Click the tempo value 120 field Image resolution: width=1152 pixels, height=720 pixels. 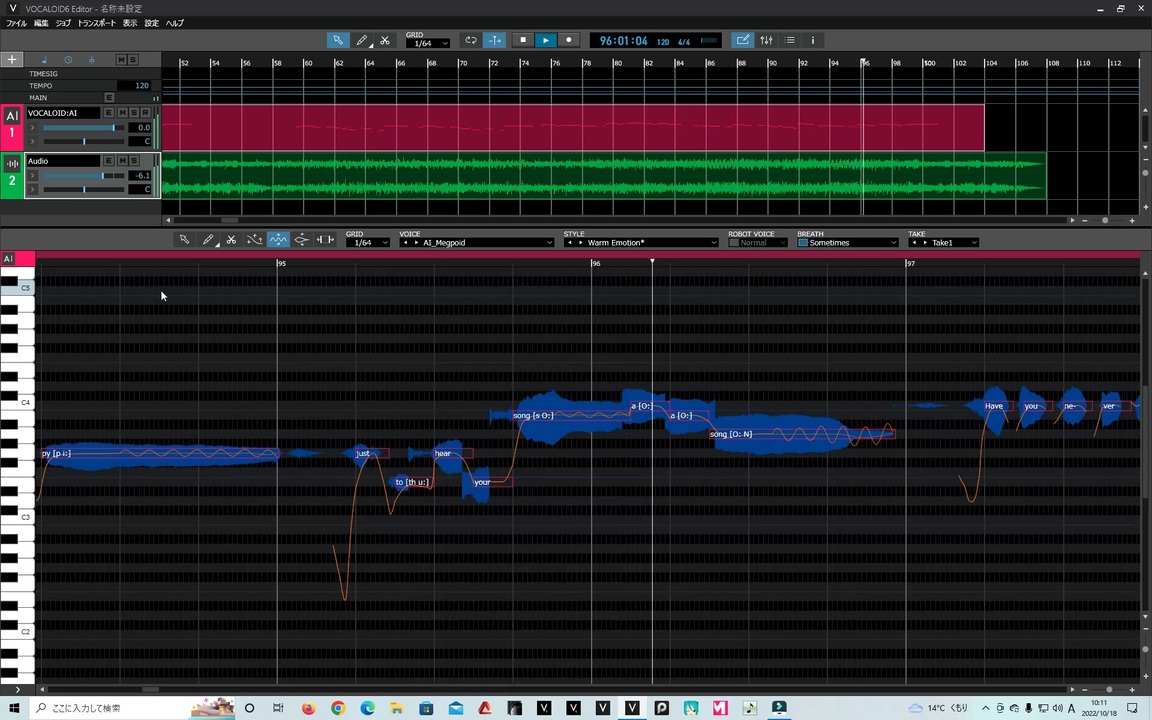pyautogui.click(x=140, y=86)
